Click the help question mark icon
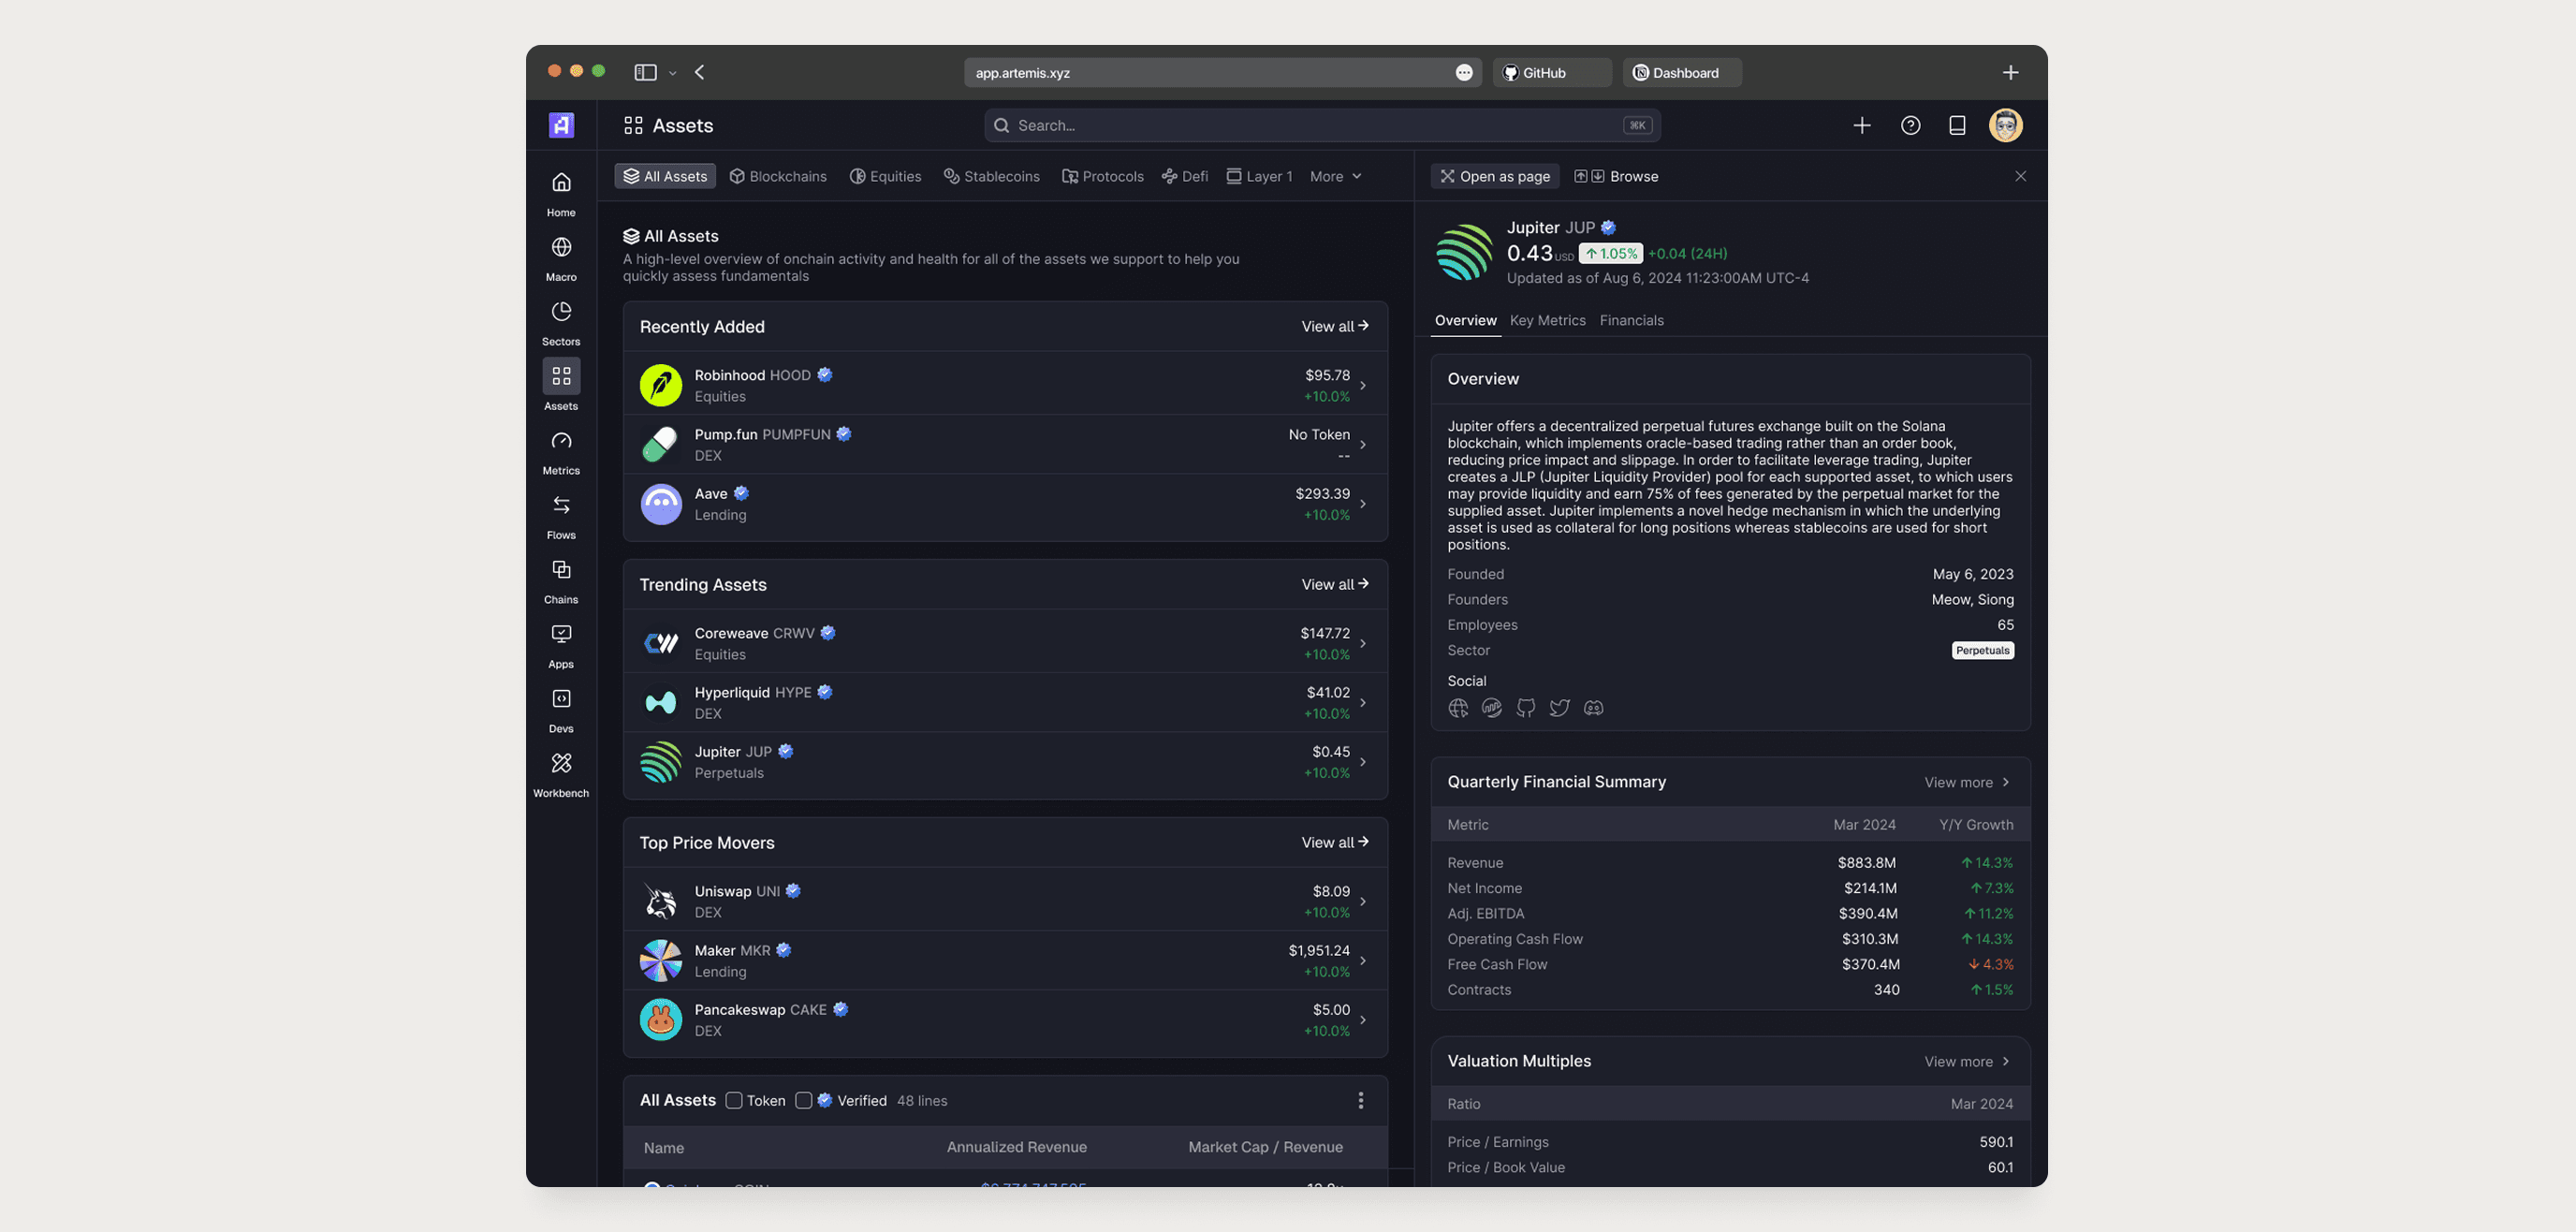2576x1232 pixels. click(1910, 126)
